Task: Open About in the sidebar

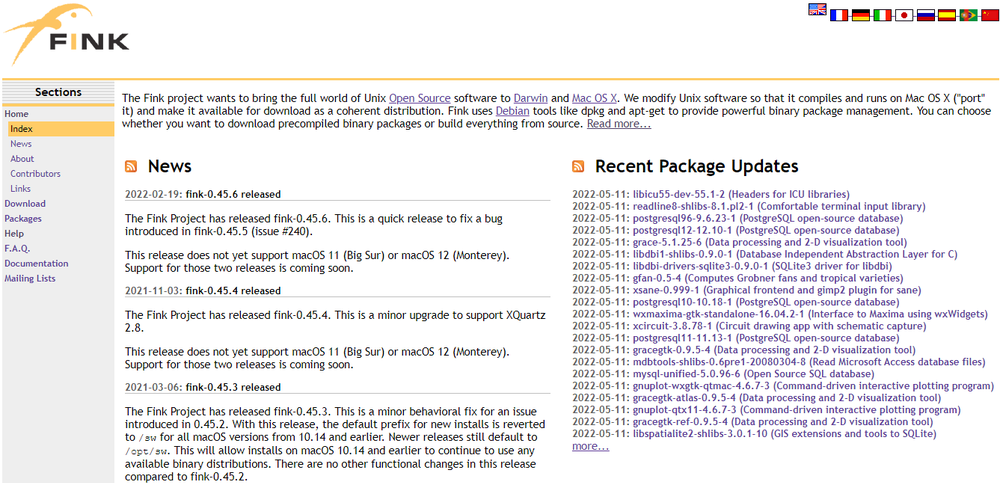Action: coord(22,159)
